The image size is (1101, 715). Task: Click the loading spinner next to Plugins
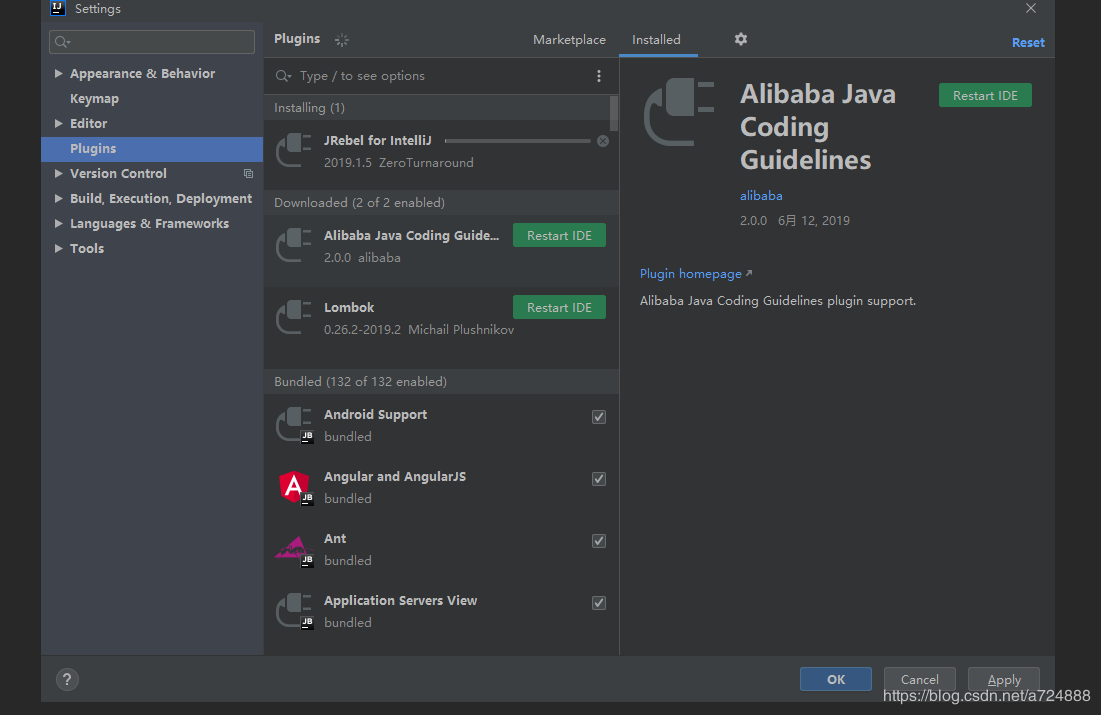(x=342, y=40)
